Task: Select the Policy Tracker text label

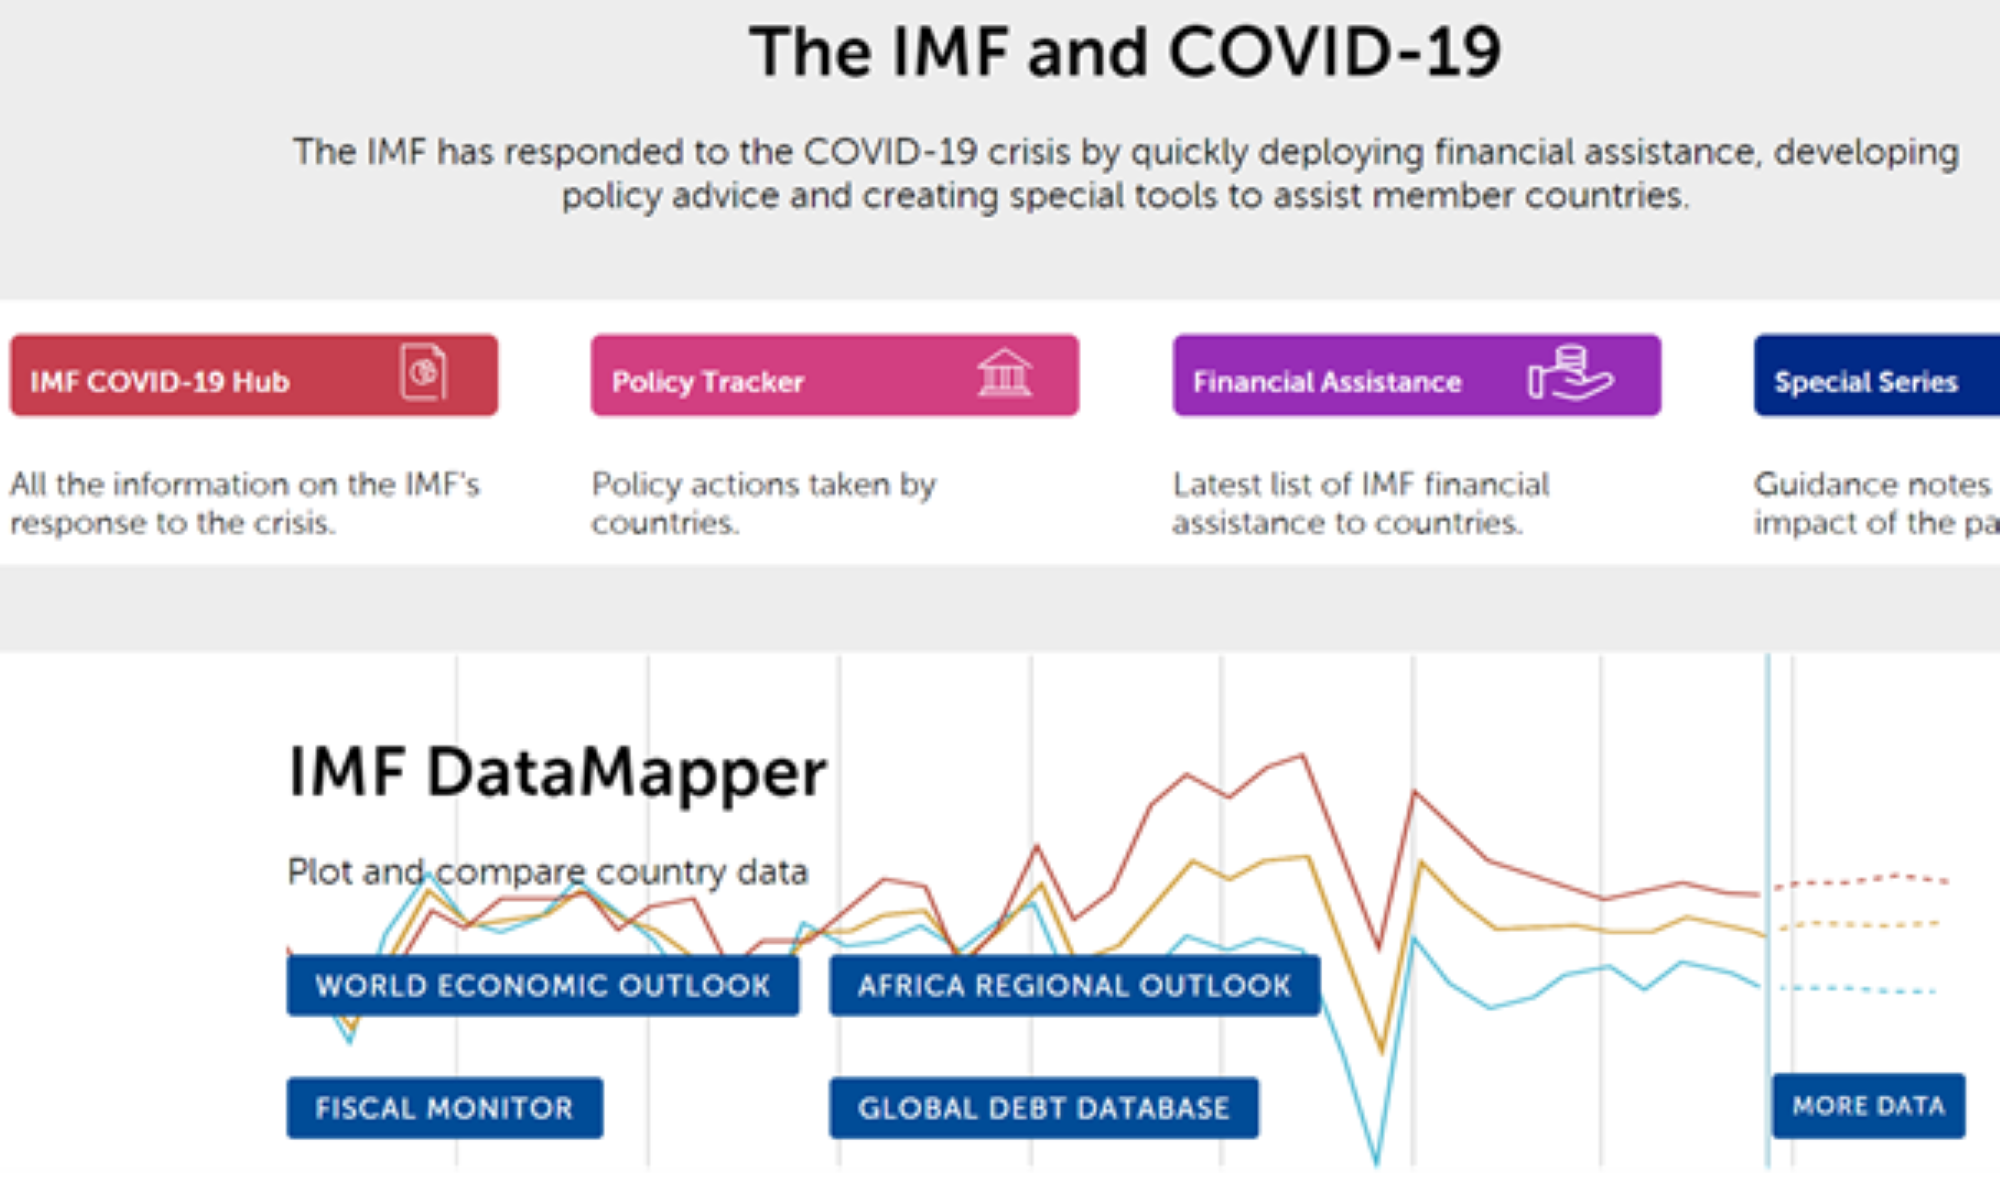Action: pyautogui.click(x=708, y=382)
